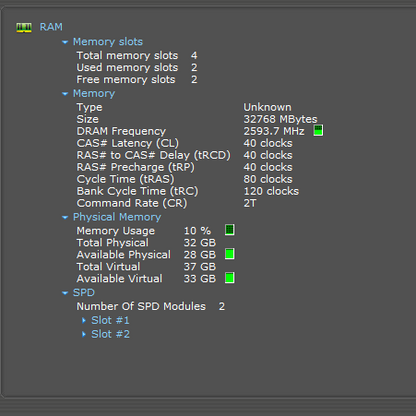Select the Bank Cycle Time (tRC) label

click(x=137, y=191)
